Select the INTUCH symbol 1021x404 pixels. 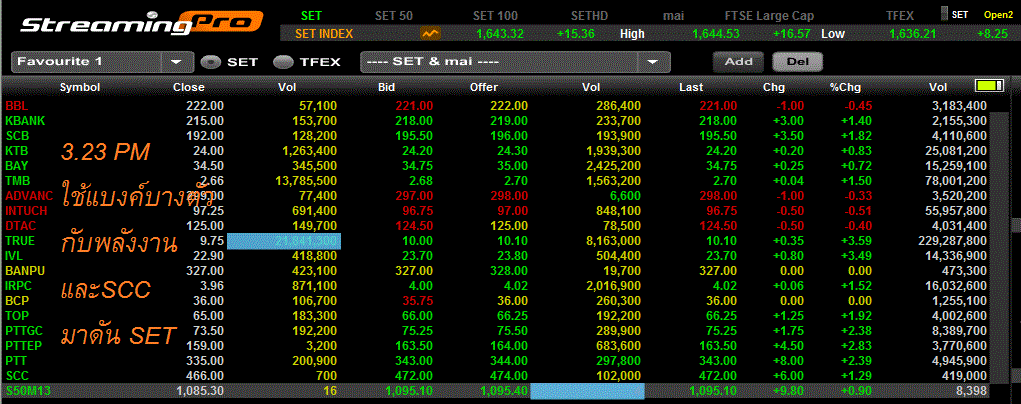[x=26, y=210]
